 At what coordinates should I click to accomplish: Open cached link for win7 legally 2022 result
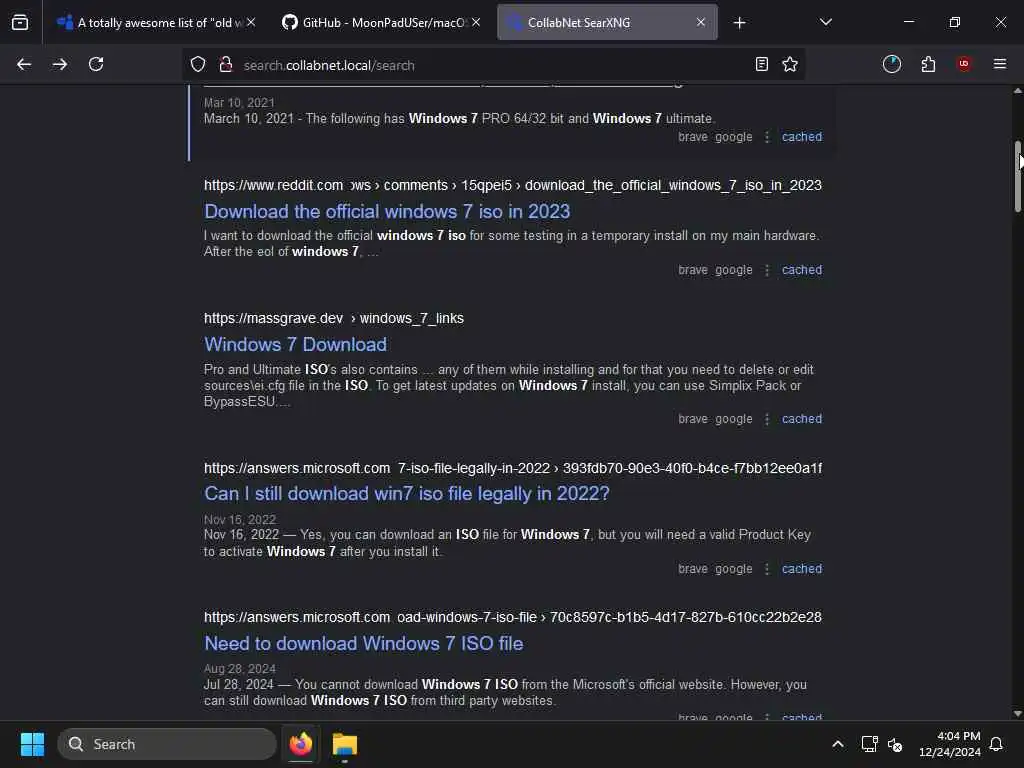click(802, 569)
